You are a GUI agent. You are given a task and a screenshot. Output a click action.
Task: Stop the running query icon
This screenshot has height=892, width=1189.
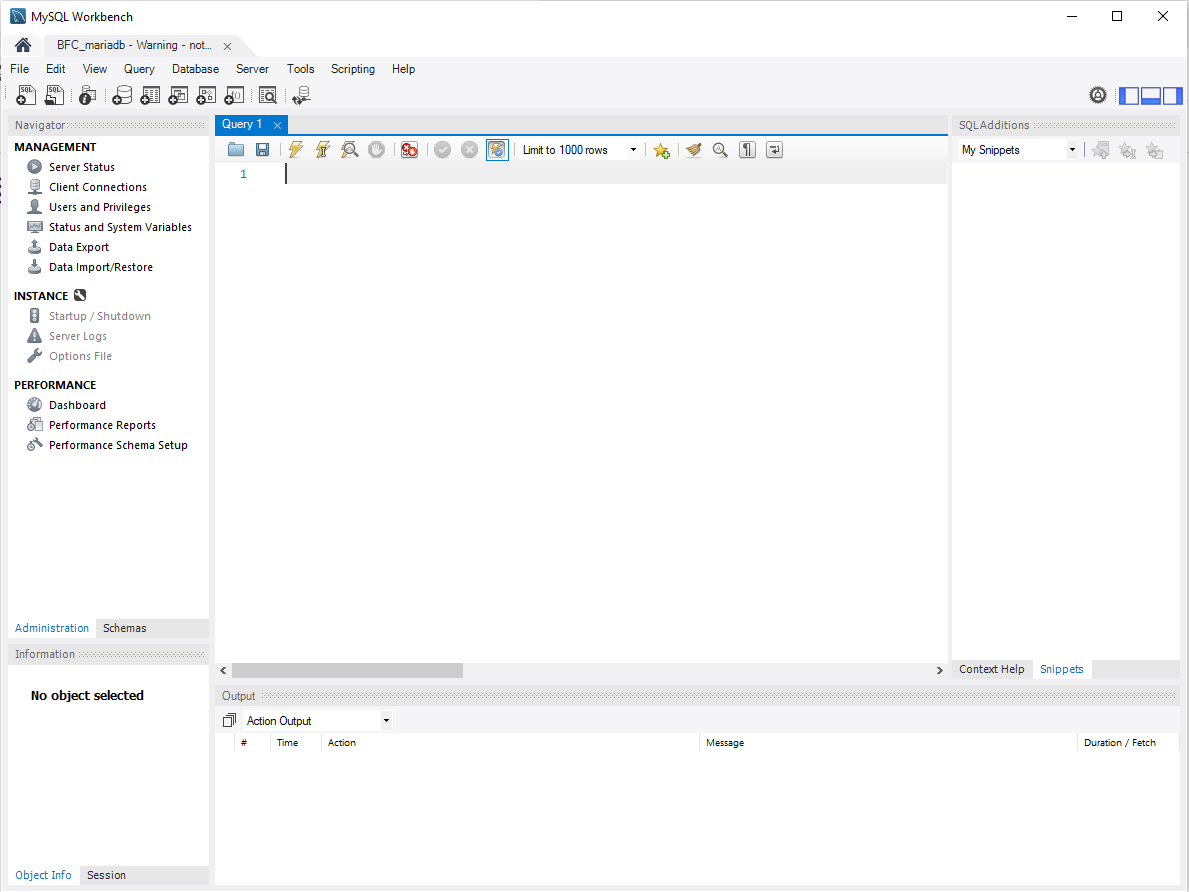click(x=376, y=150)
